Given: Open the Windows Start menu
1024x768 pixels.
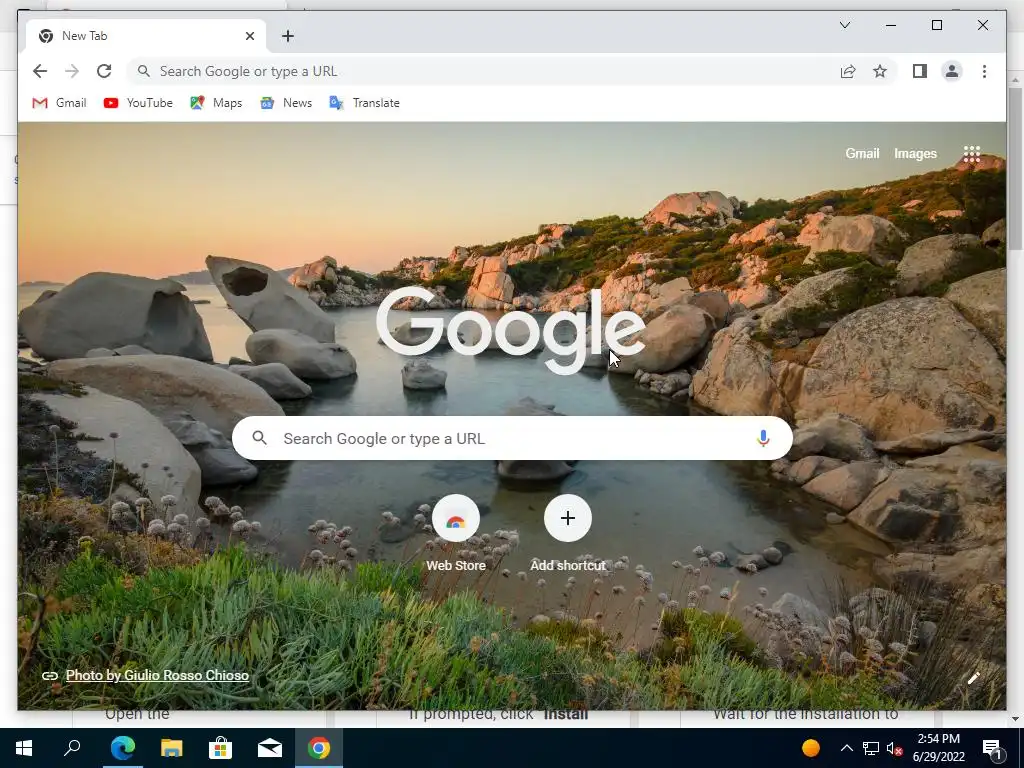Looking at the screenshot, I should pos(24,748).
